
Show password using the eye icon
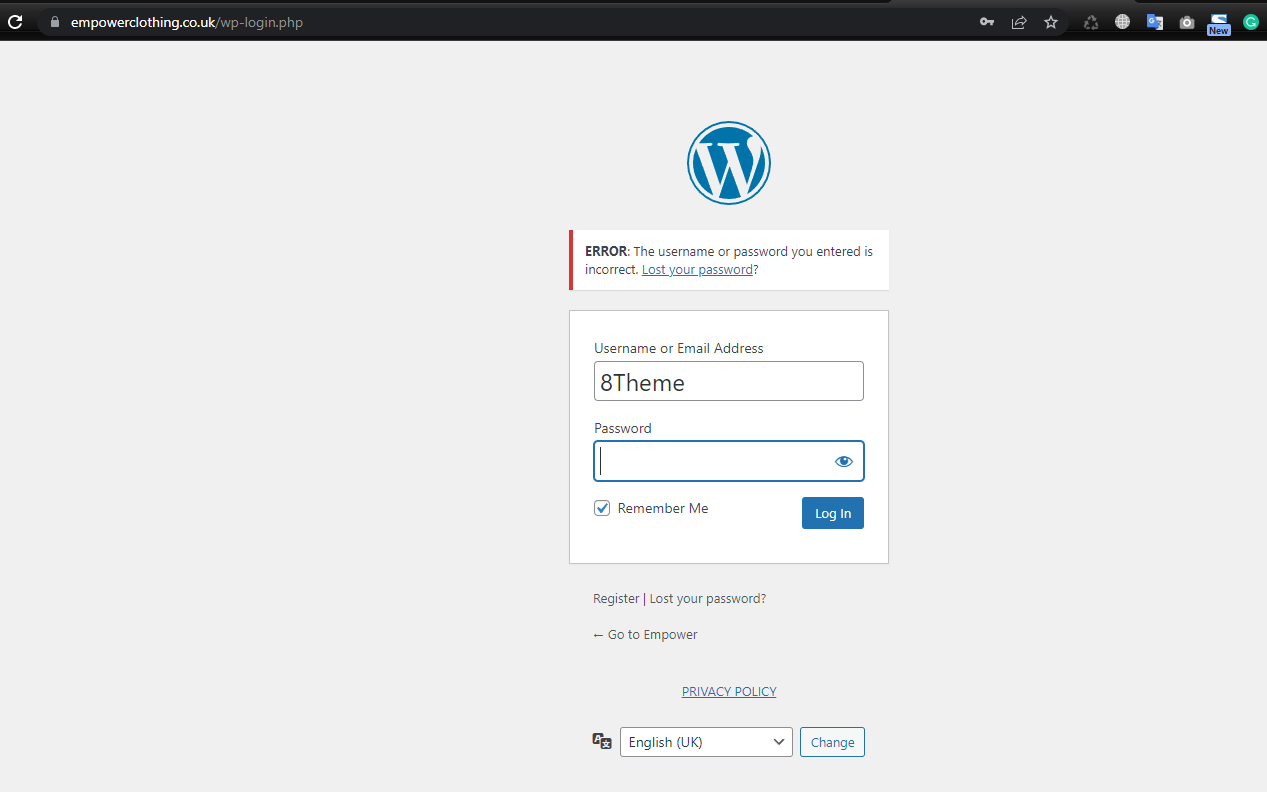(844, 461)
